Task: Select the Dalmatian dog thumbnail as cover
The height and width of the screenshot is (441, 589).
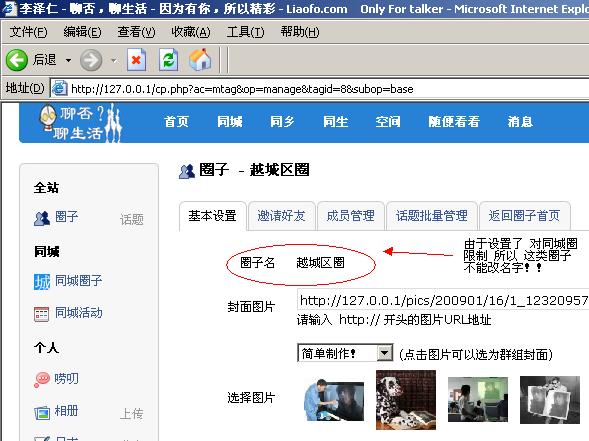Action: coord(406,400)
